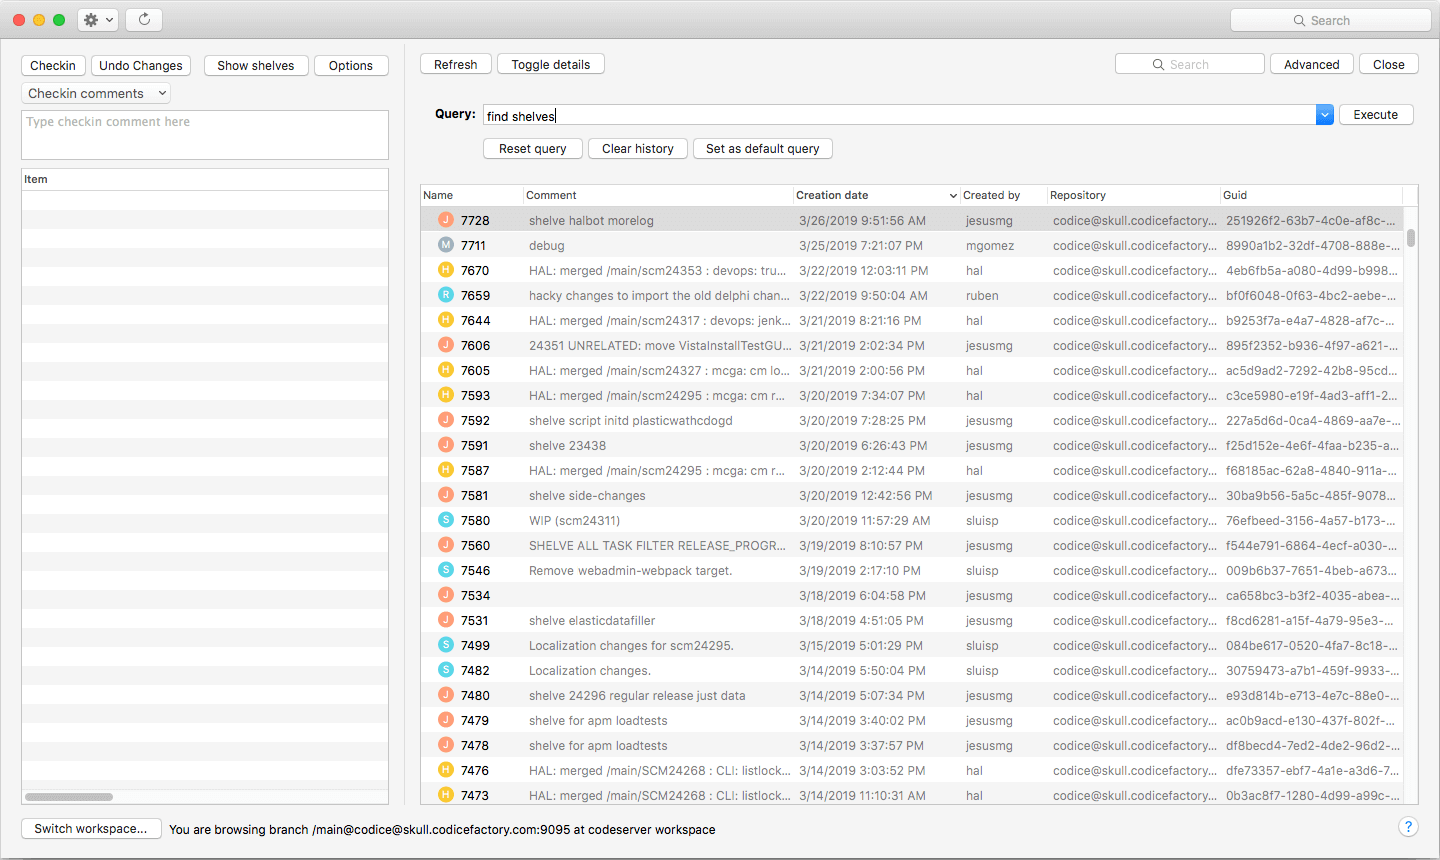This screenshot has height=860, width=1440.
Task: Select the 'shelve 23438' comment row
Action: 912,445
